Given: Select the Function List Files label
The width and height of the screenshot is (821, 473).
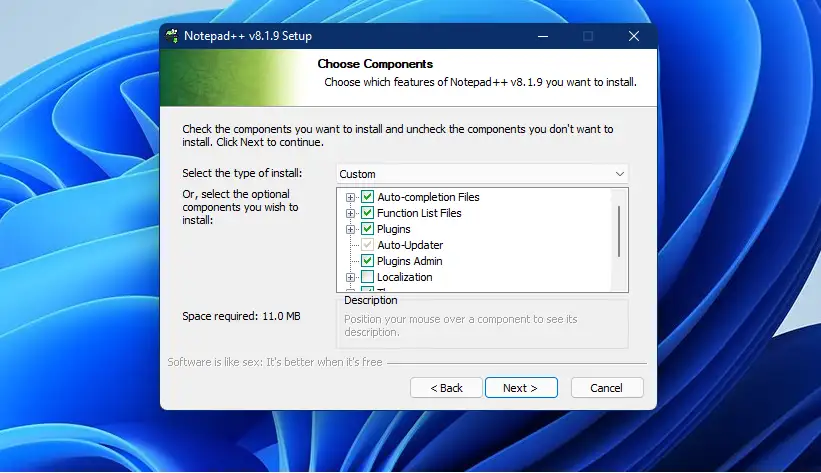Looking at the screenshot, I should (419, 213).
